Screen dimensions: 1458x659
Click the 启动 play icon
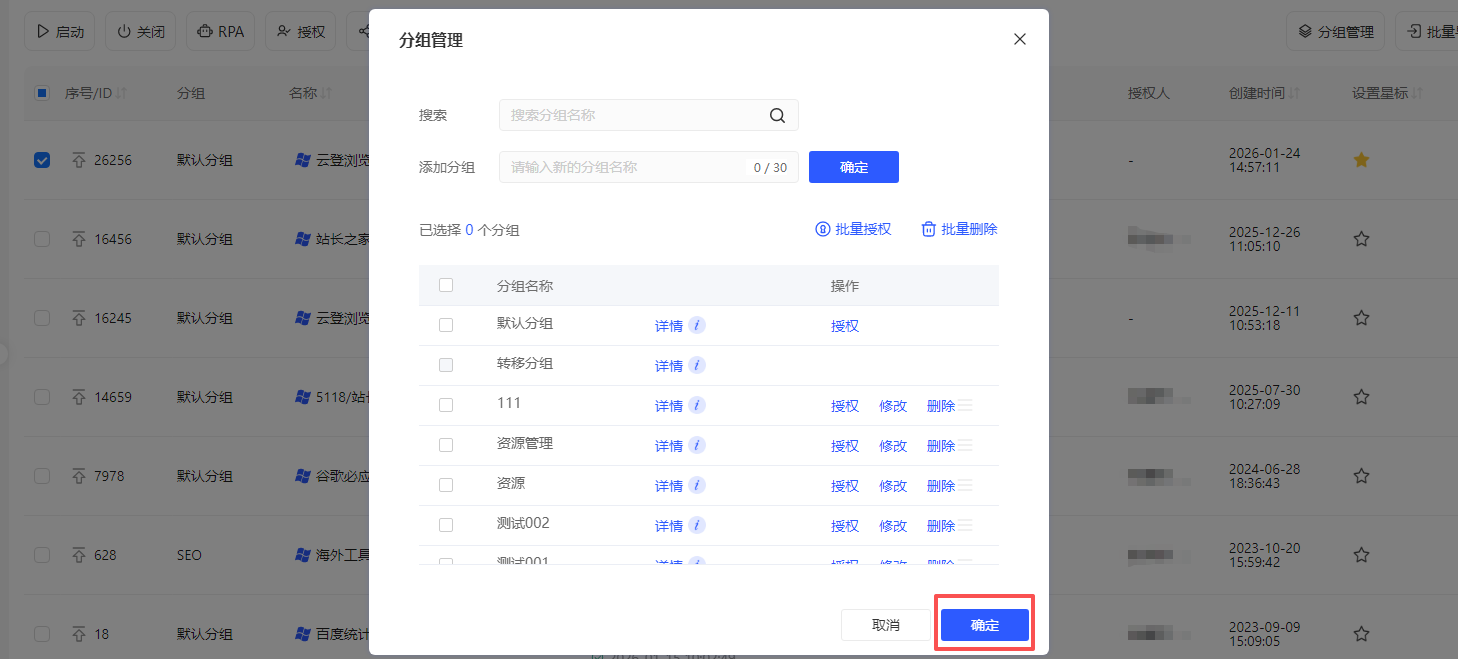pos(42,31)
